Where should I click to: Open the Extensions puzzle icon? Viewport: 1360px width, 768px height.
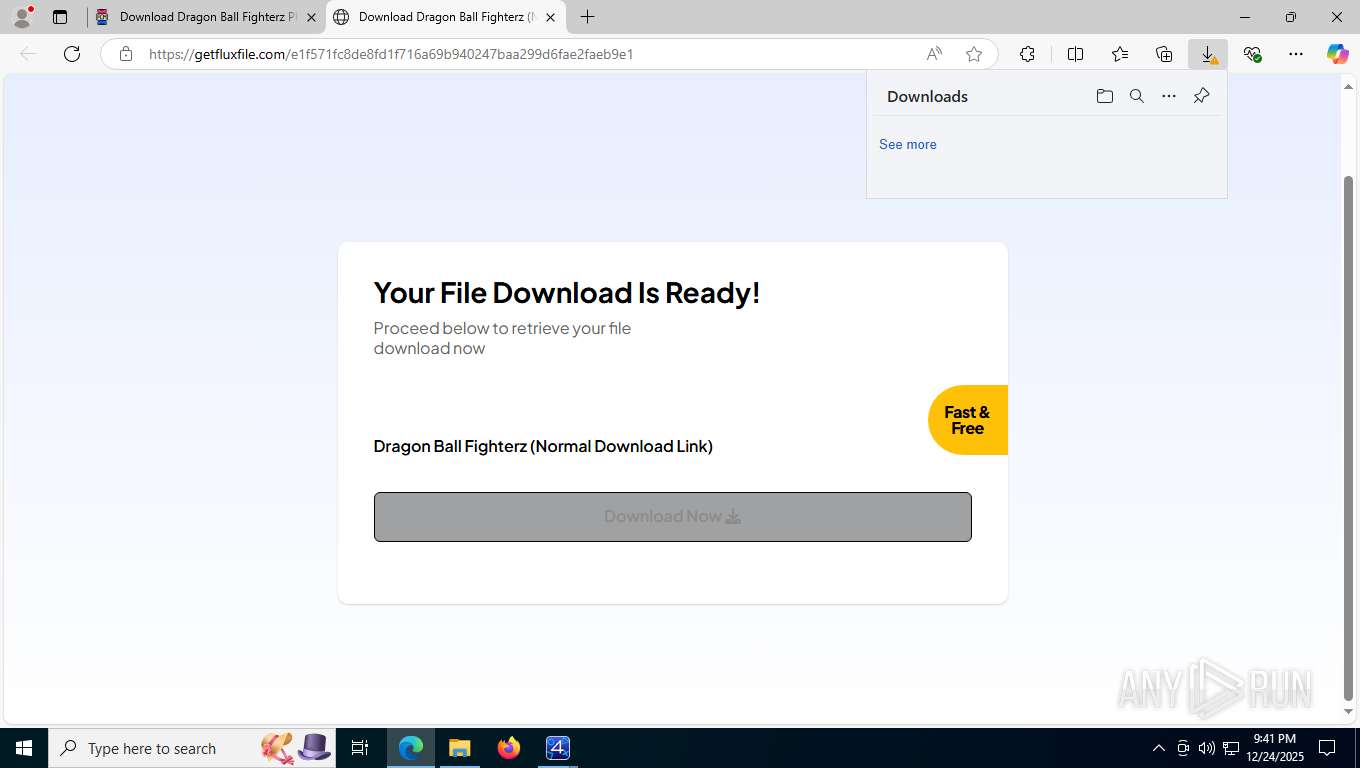click(x=1027, y=54)
